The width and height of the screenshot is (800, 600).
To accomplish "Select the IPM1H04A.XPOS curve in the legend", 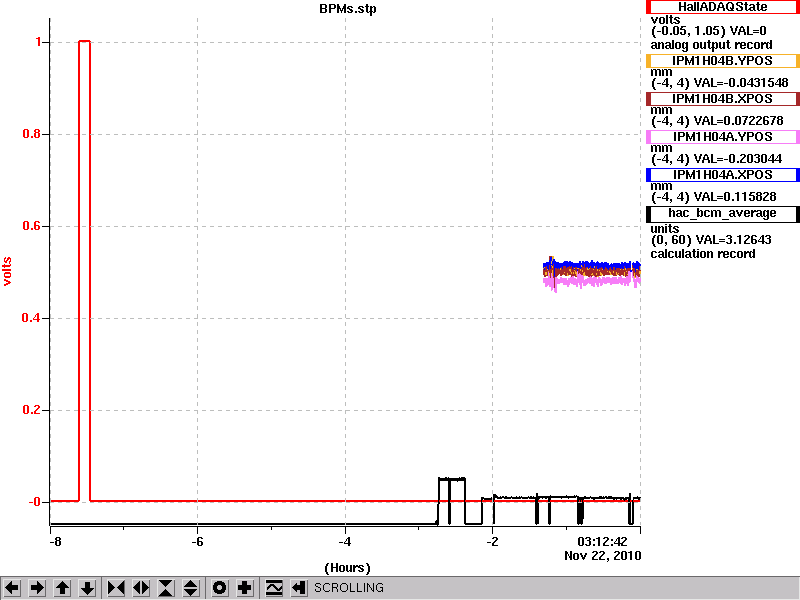I will pyautogui.click(x=722, y=175).
